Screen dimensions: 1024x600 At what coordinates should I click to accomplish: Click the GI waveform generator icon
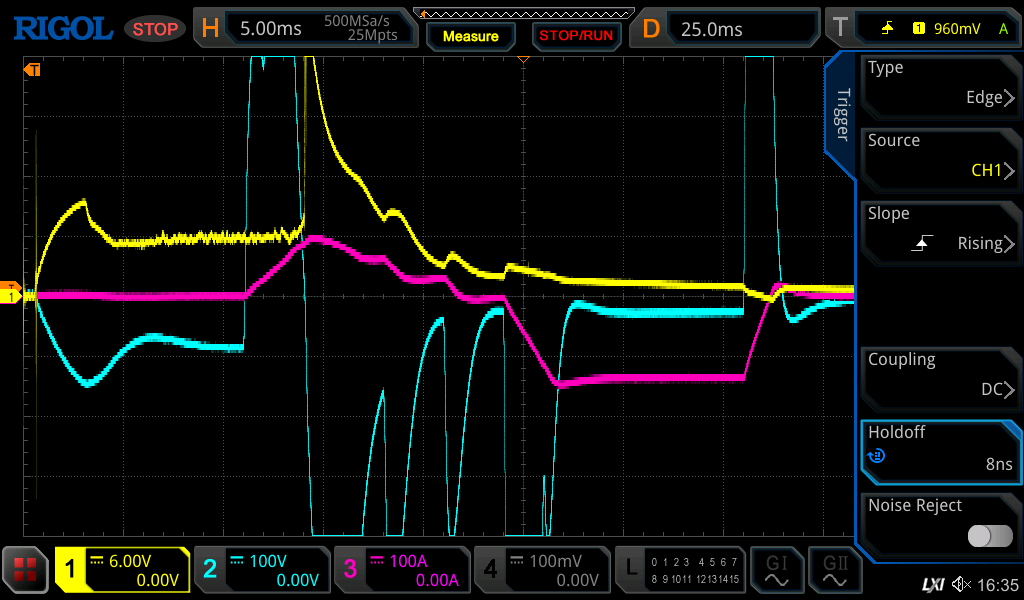[x=777, y=570]
